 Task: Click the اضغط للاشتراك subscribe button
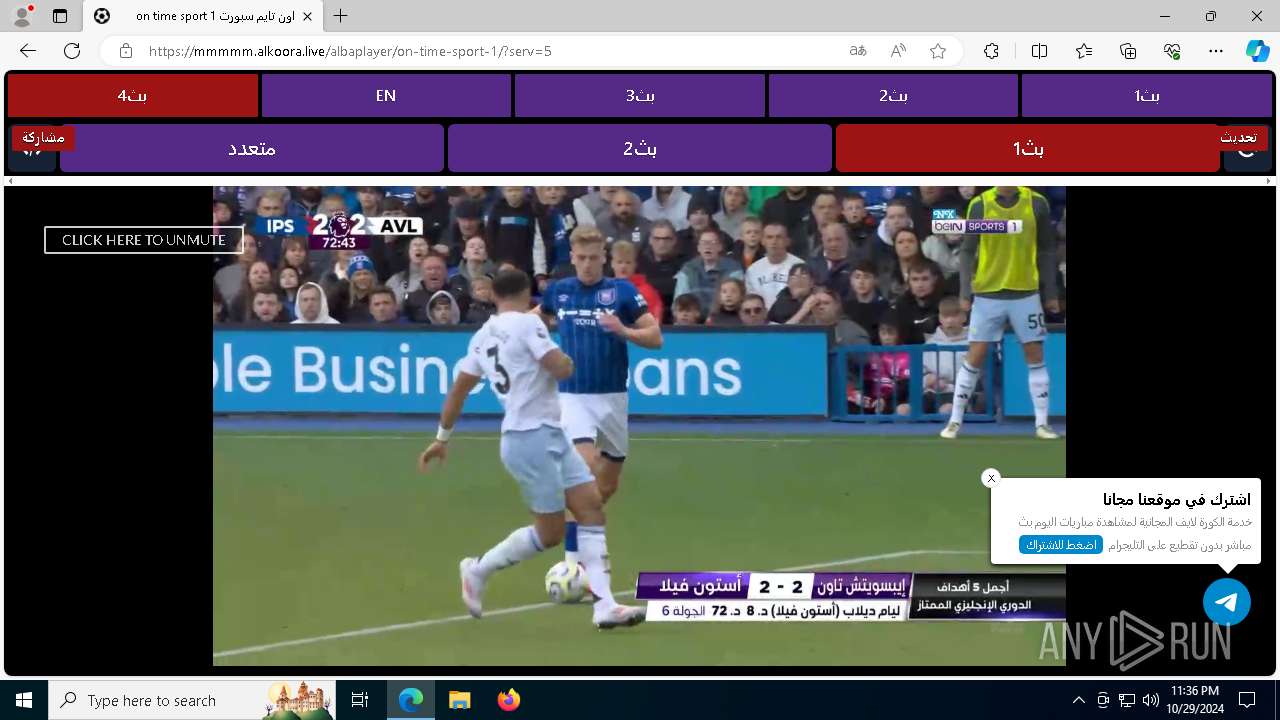coord(1060,545)
